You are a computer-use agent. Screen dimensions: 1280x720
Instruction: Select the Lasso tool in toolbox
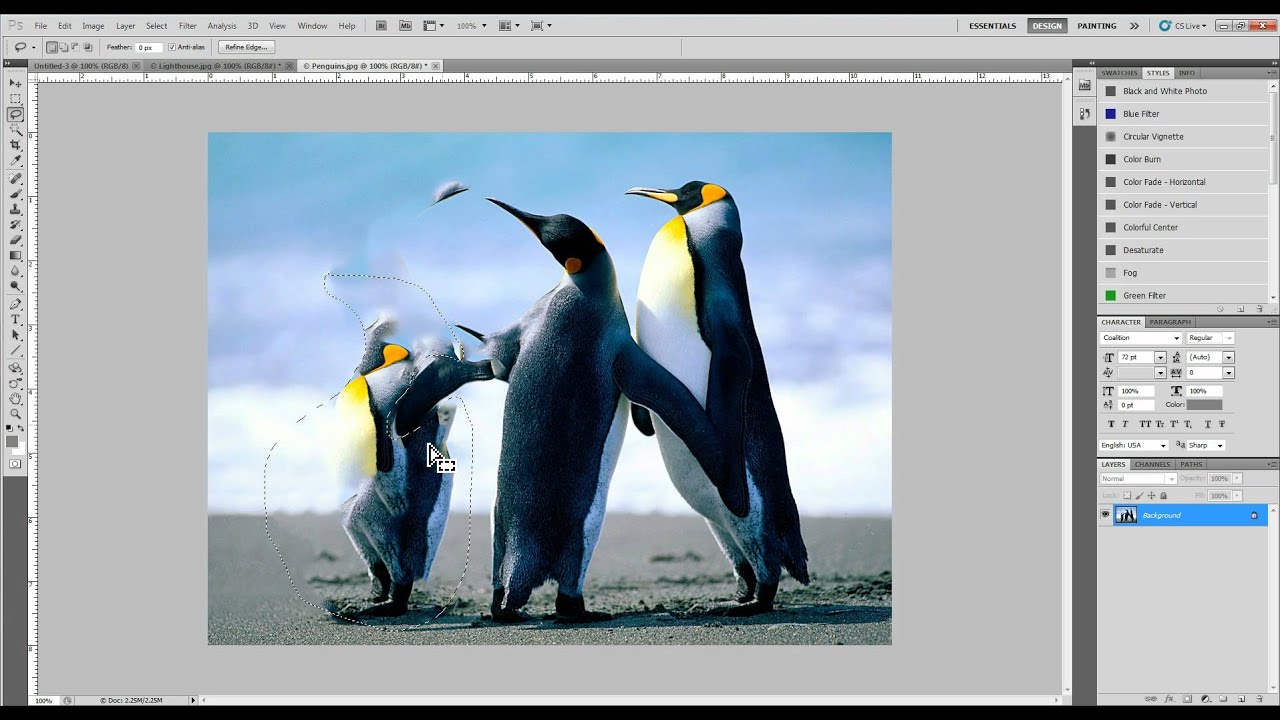click(x=15, y=114)
